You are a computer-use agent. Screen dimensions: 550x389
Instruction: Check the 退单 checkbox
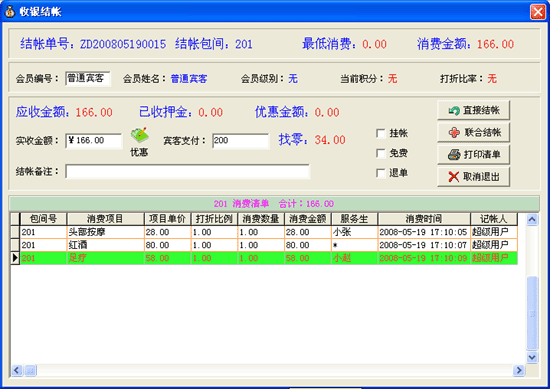pos(381,173)
